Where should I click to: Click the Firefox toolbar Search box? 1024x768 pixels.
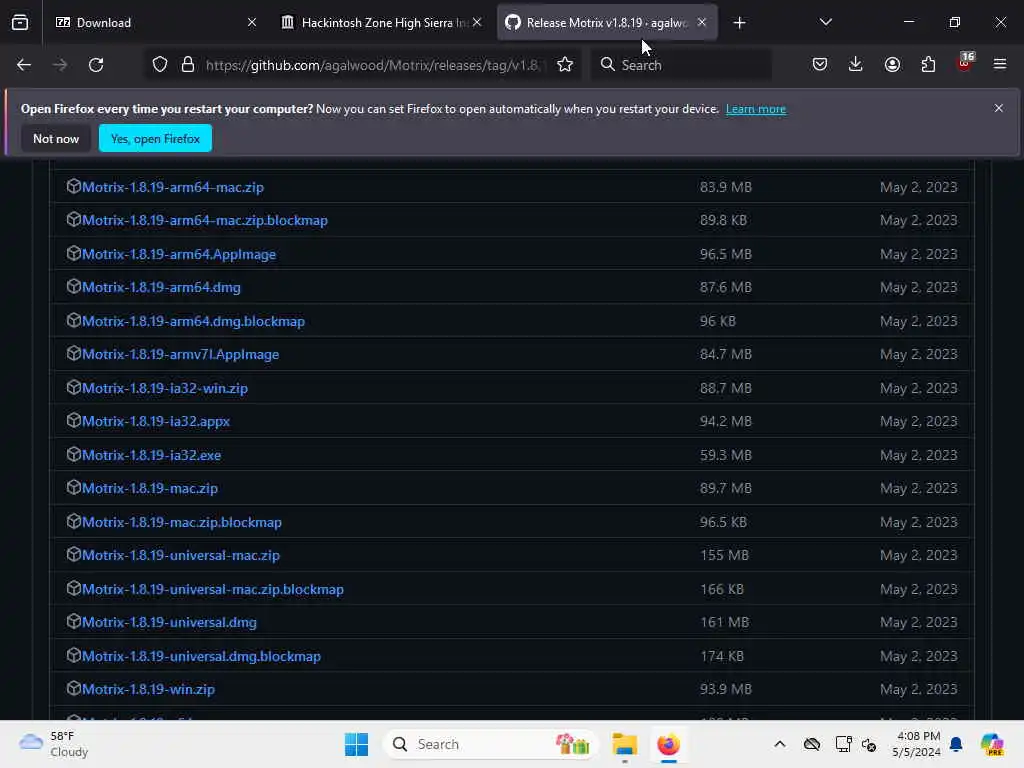pos(682,65)
